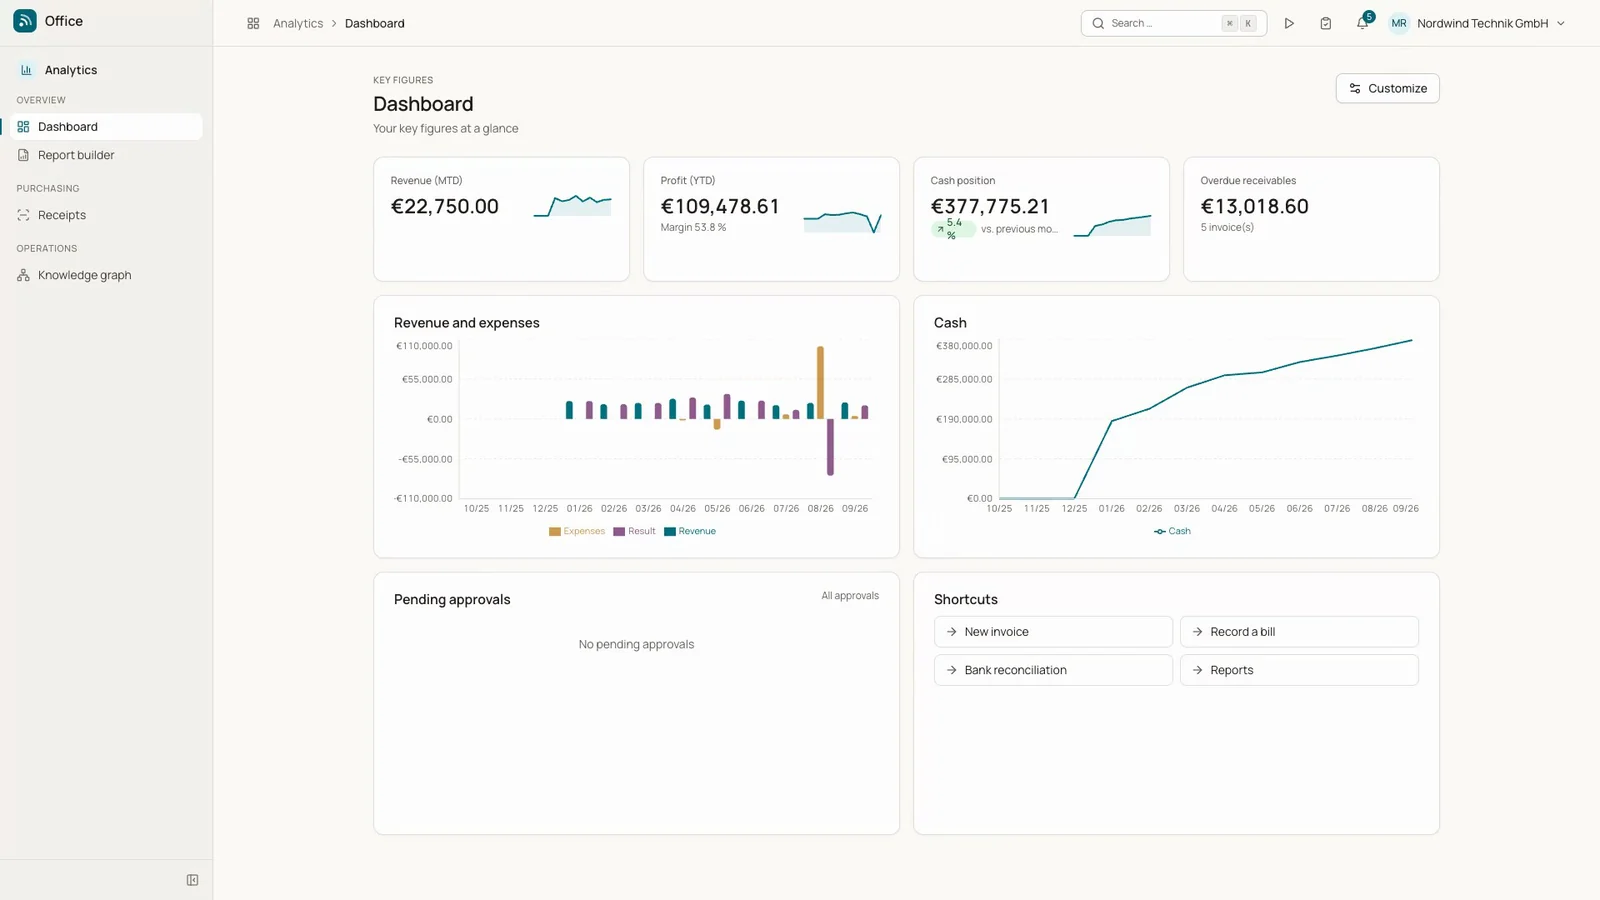Open the notifications bell
Image resolution: width=1600 pixels, height=900 pixels.
[x=1362, y=23]
